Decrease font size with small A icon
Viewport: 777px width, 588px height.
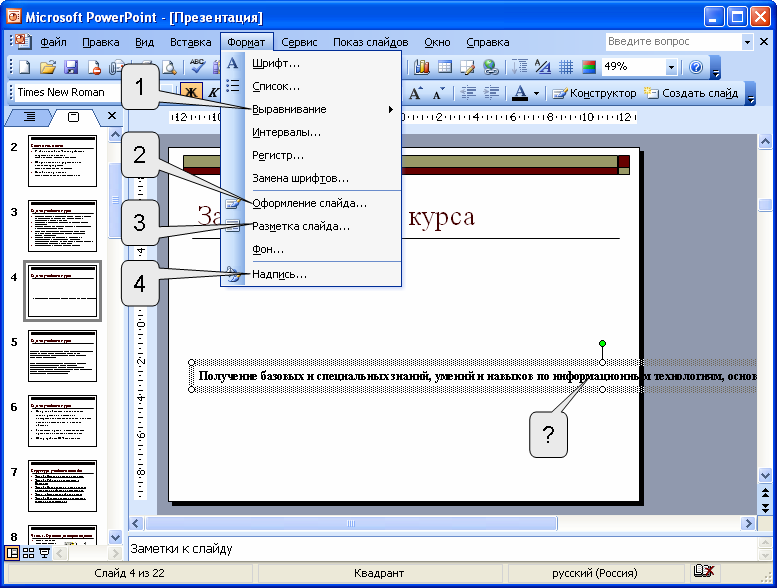click(439, 93)
